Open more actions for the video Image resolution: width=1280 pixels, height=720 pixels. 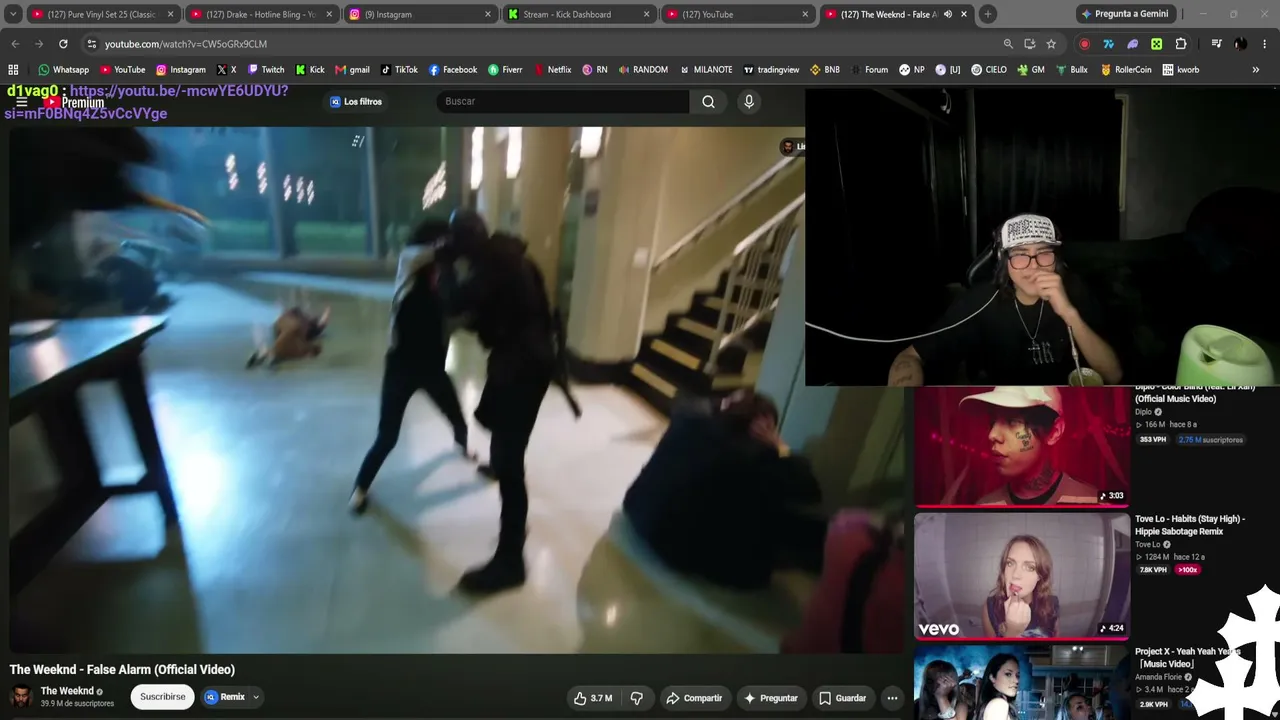coord(892,698)
